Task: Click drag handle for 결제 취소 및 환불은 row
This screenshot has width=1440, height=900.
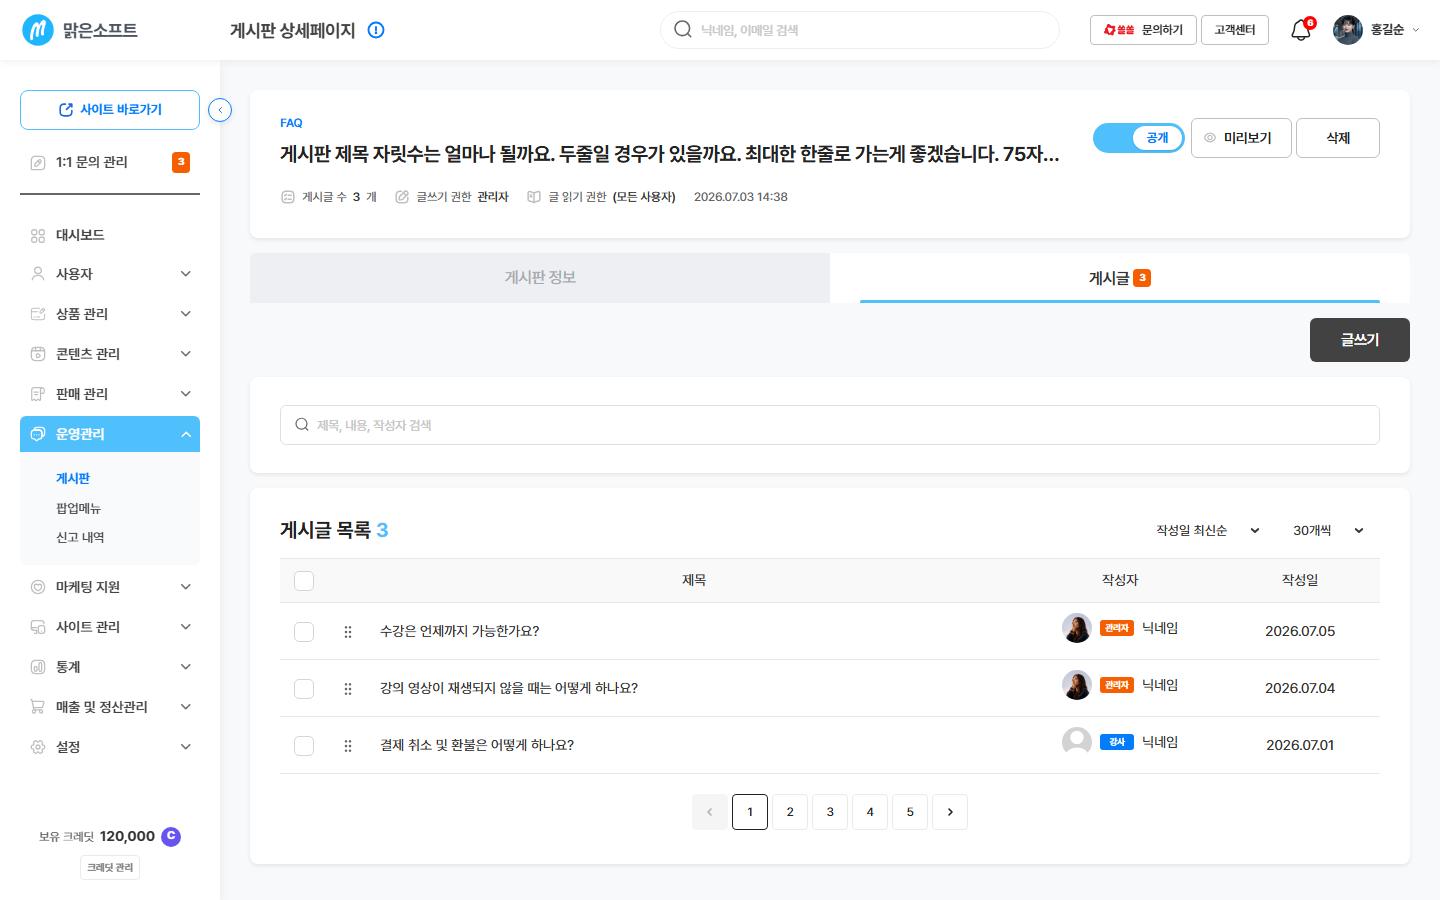Action: pos(348,746)
